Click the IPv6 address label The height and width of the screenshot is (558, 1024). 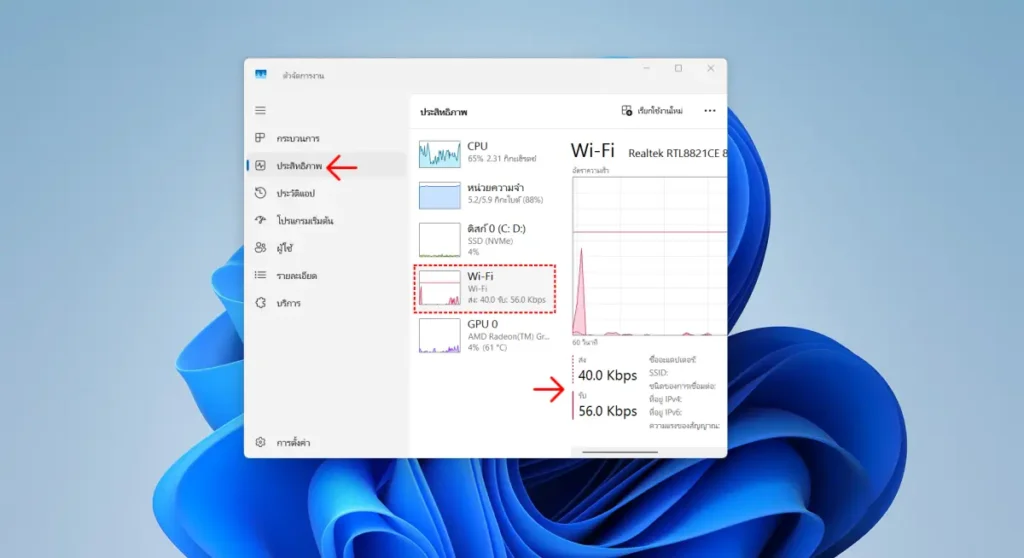(x=665, y=412)
